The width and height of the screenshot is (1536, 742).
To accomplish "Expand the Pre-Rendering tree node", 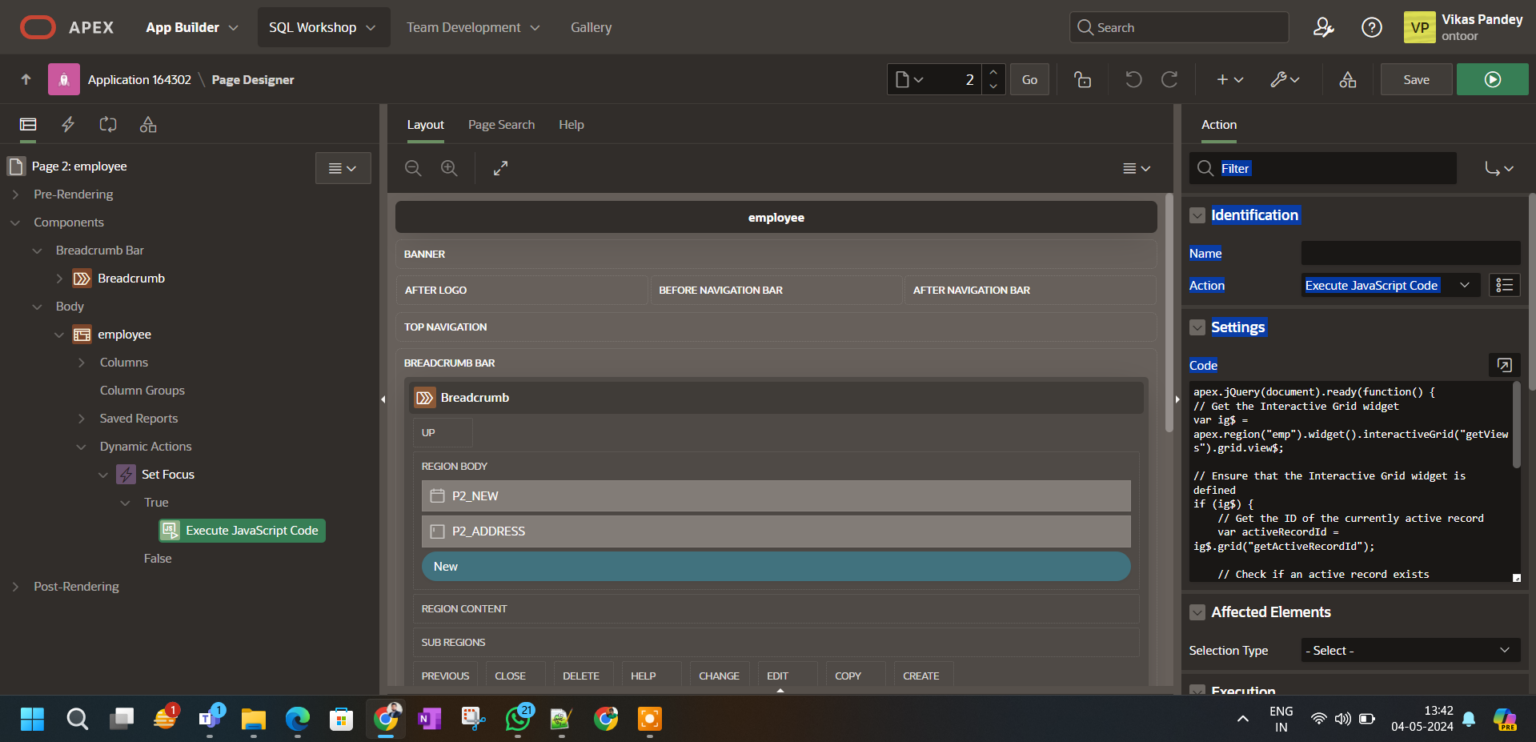I will tap(15, 194).
